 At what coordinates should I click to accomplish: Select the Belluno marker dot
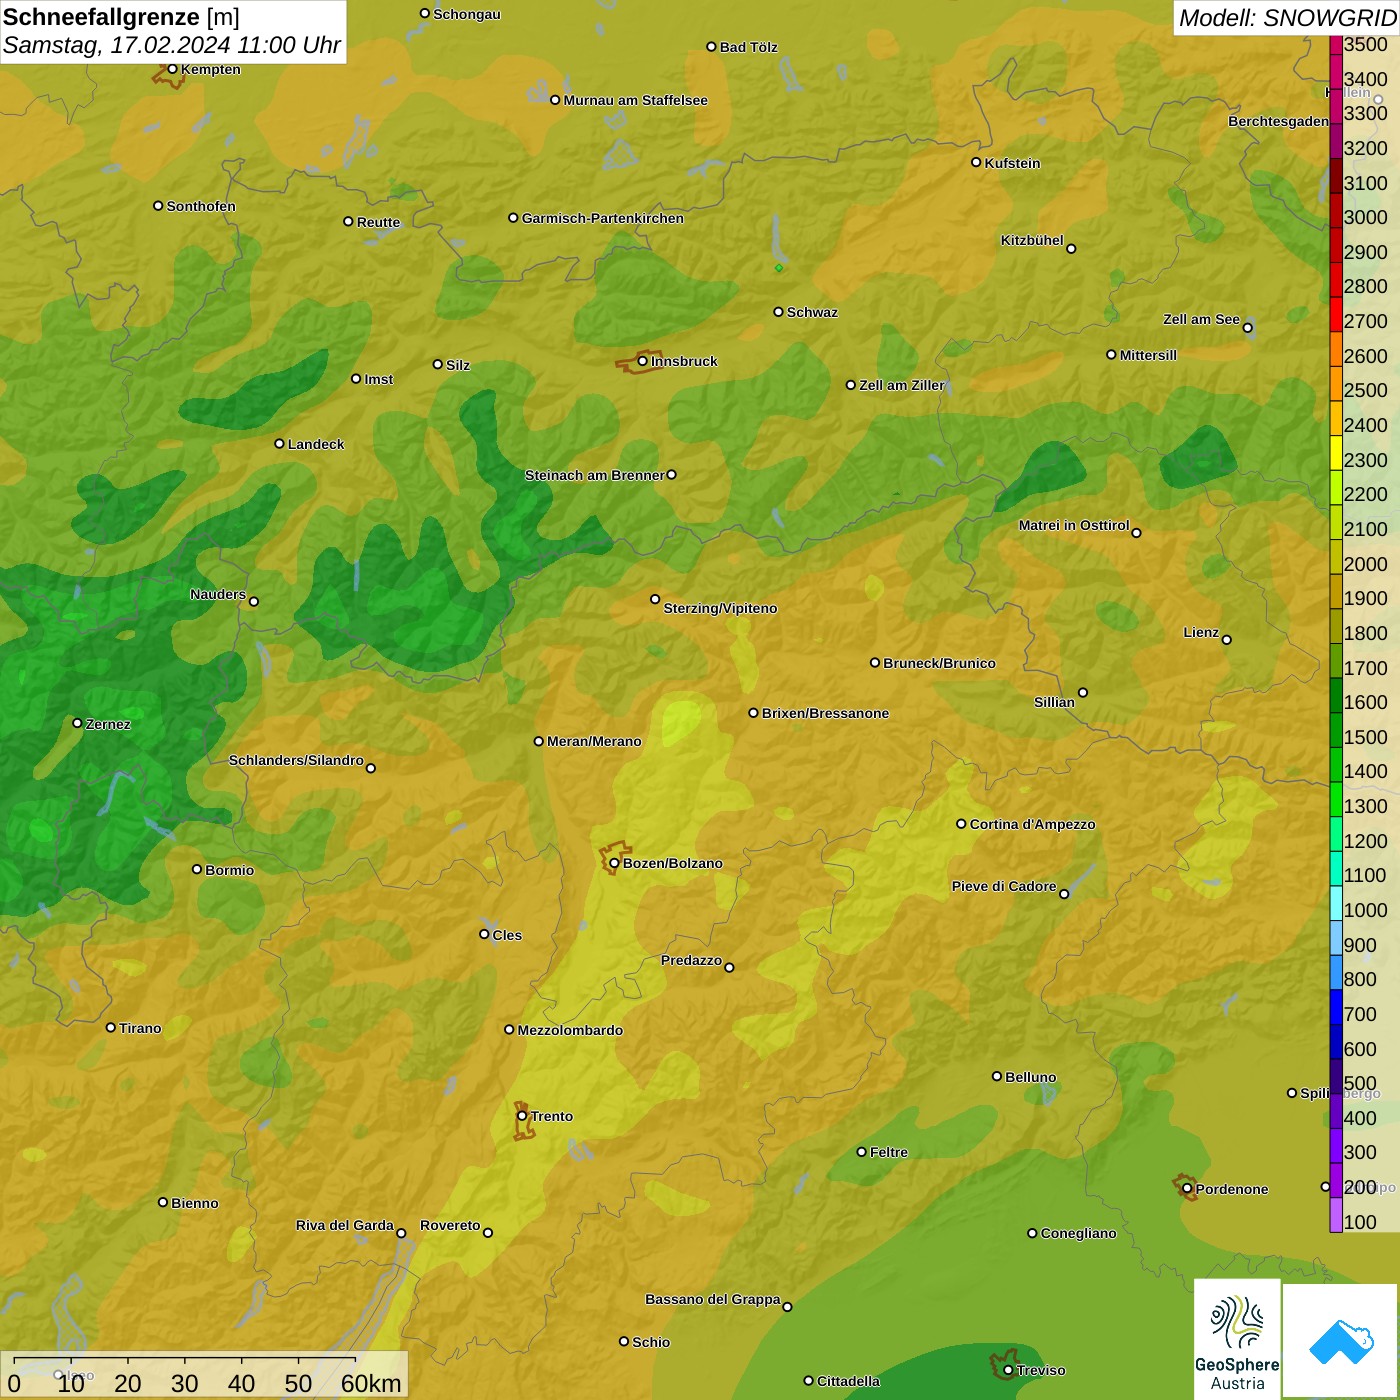pyautogui.click(x=996, y=1076)
